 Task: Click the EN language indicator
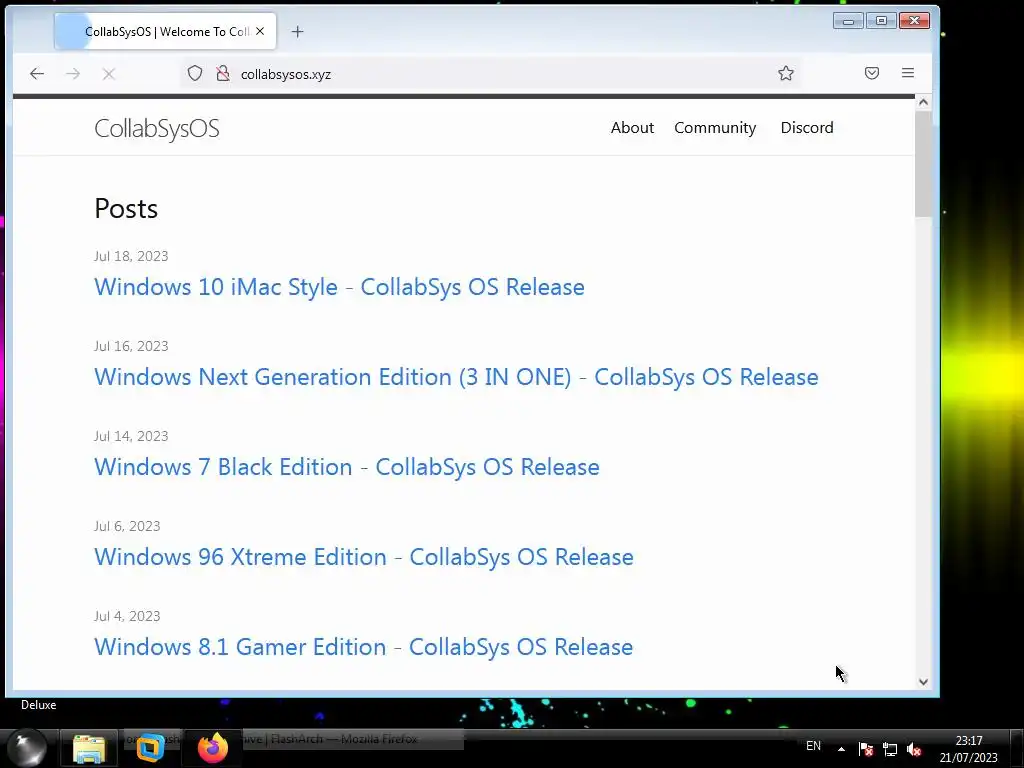[813, 746]
